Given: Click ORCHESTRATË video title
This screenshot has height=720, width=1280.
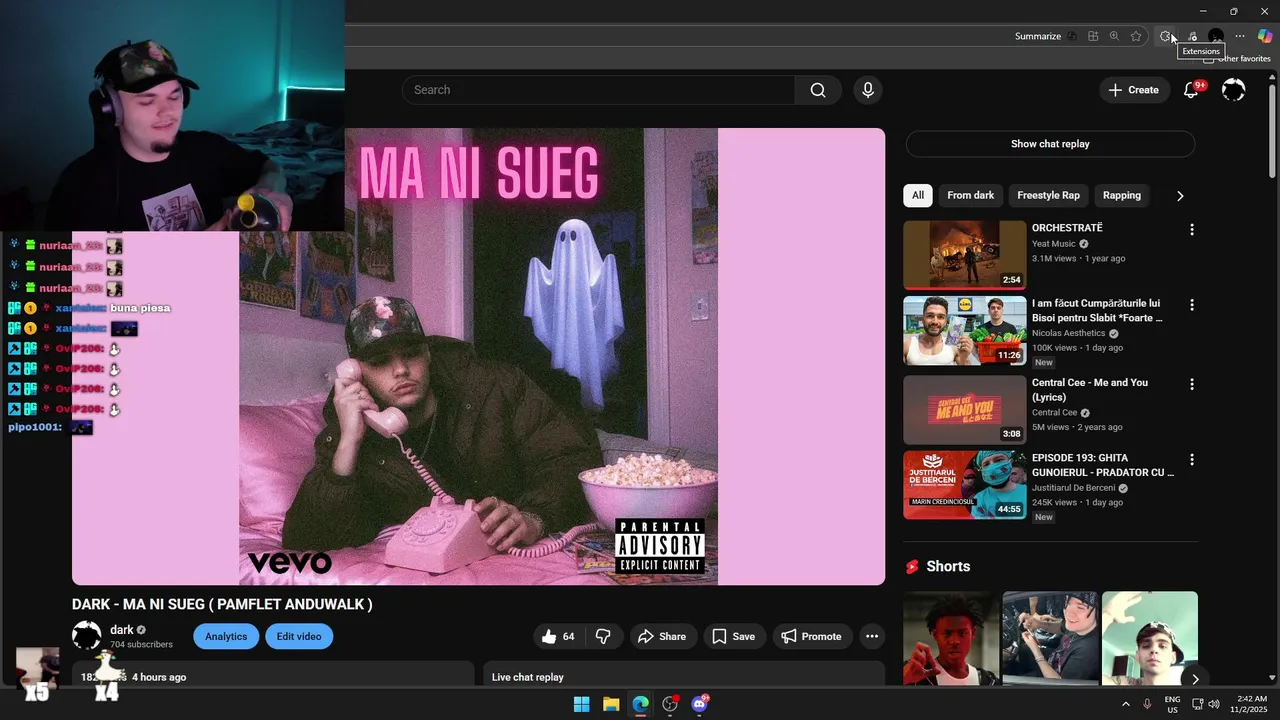Looking at the screenshot, I should tap(1067, 228).
